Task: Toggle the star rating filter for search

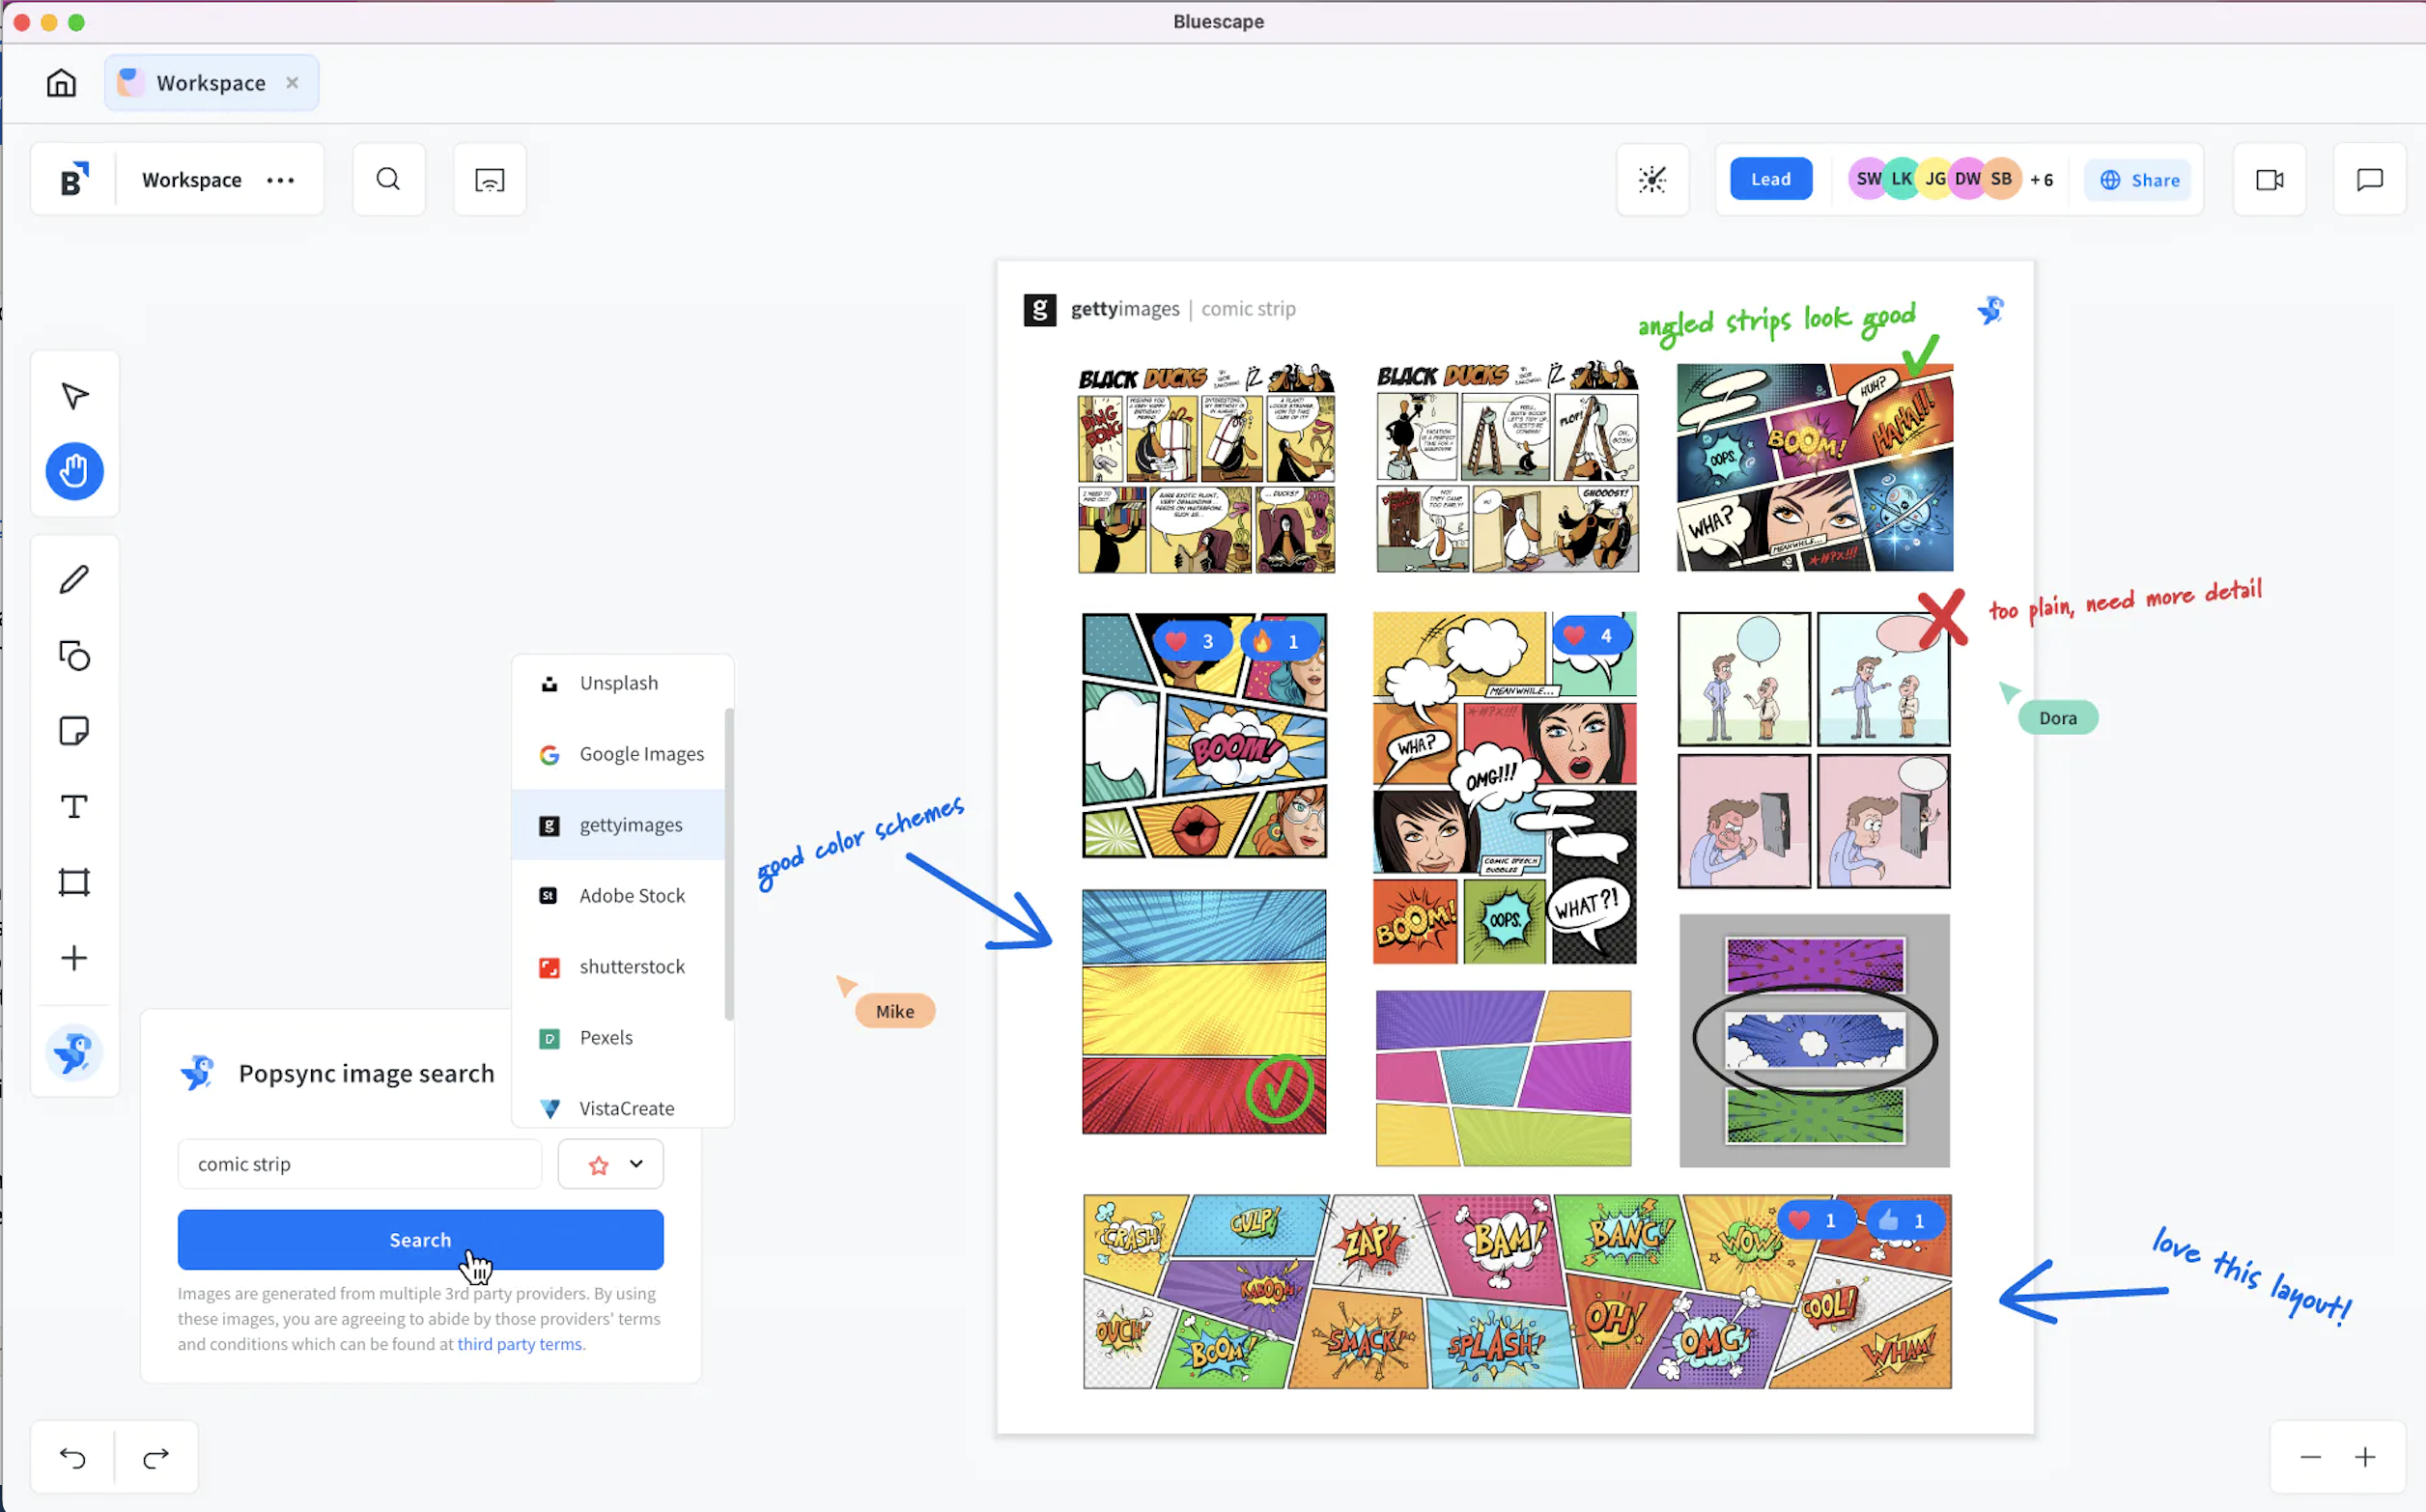Action: [x=598, y=1163]
